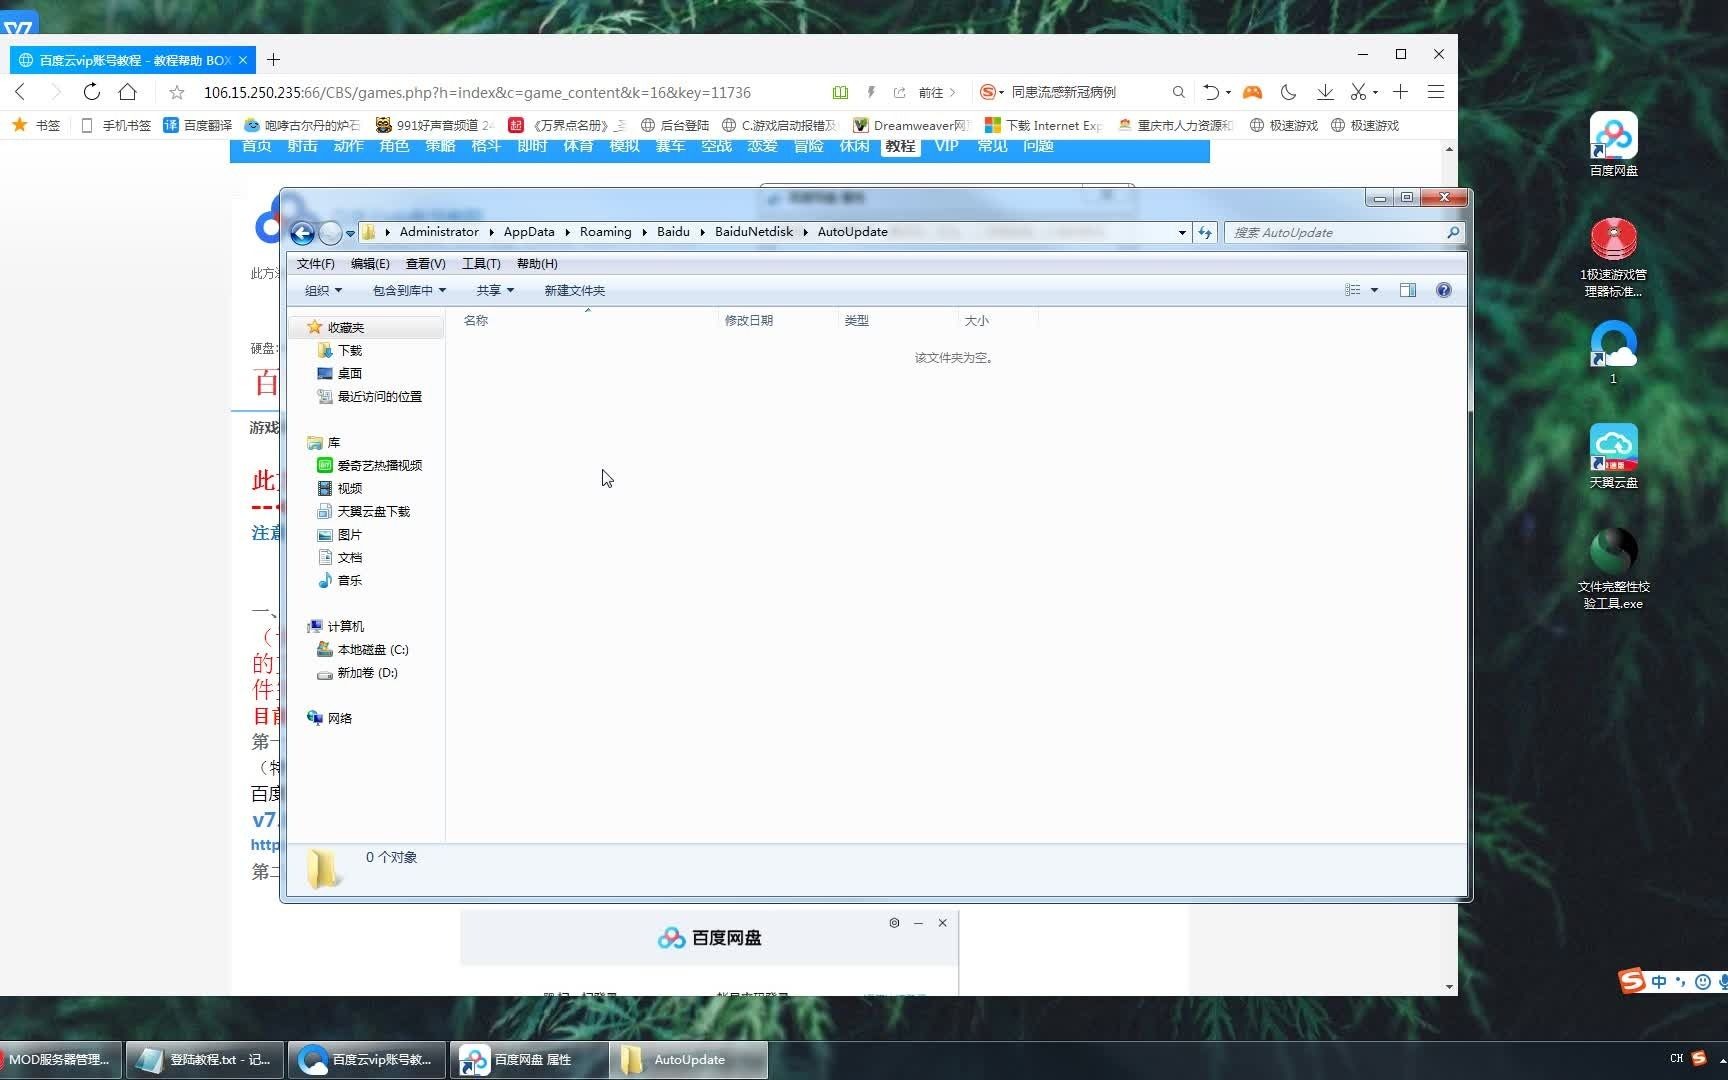The image size is (1728, 1080).
Task: Open 天翼云盘 desktop shortcut
Action: pos(1613,456)
